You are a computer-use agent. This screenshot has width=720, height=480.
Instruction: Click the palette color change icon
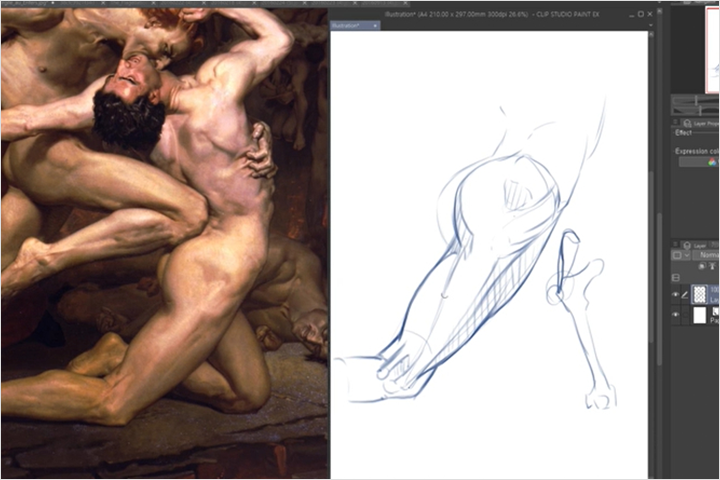[677, 255]
